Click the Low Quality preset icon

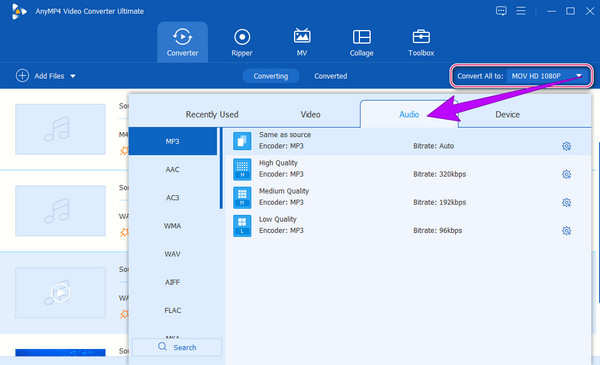[242, 225]
